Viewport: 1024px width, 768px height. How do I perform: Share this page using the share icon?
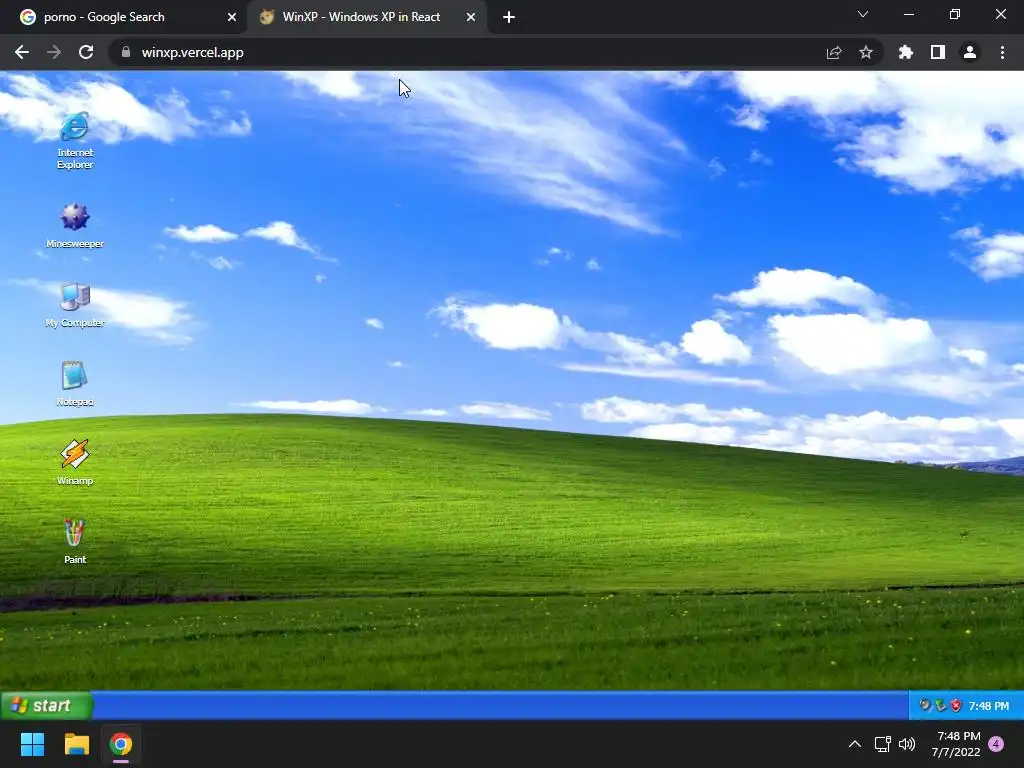click(x=834, y=52)
